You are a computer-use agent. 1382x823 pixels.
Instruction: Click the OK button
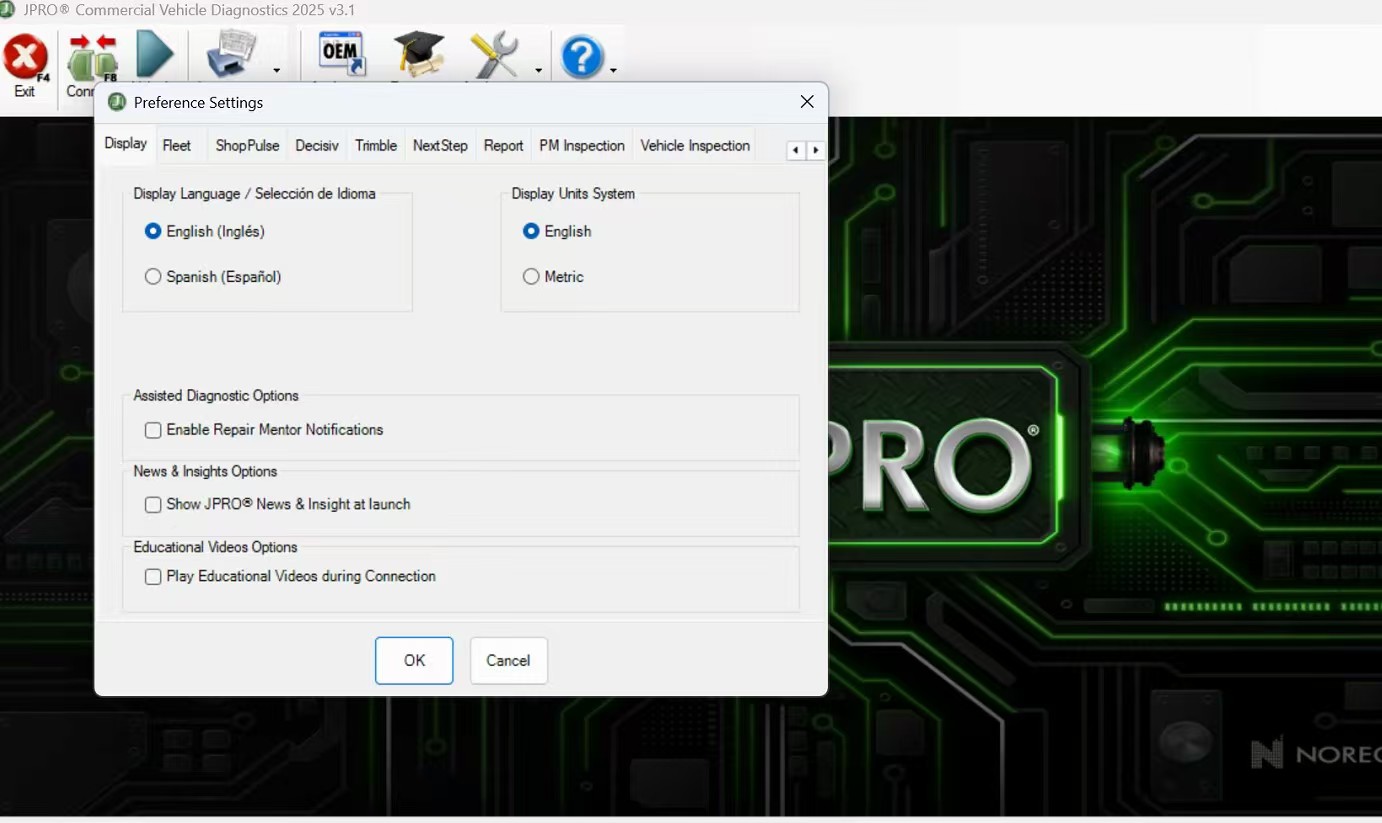coord(414,661)
